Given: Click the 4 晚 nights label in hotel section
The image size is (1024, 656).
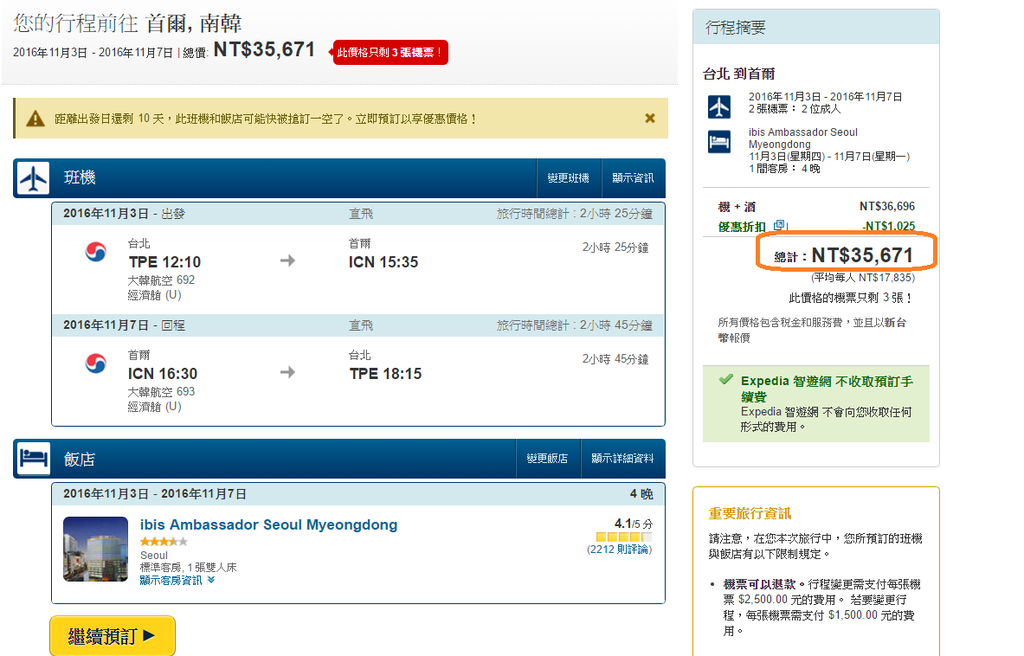Looking at the screenshot, I should [641, 494].
